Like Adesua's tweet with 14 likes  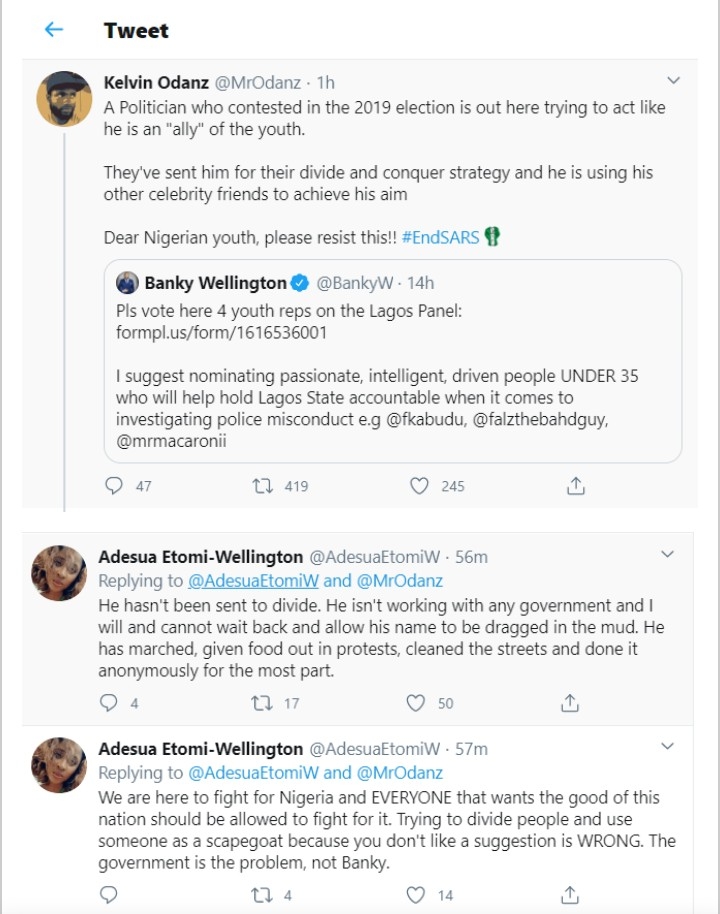click(416, 895)
